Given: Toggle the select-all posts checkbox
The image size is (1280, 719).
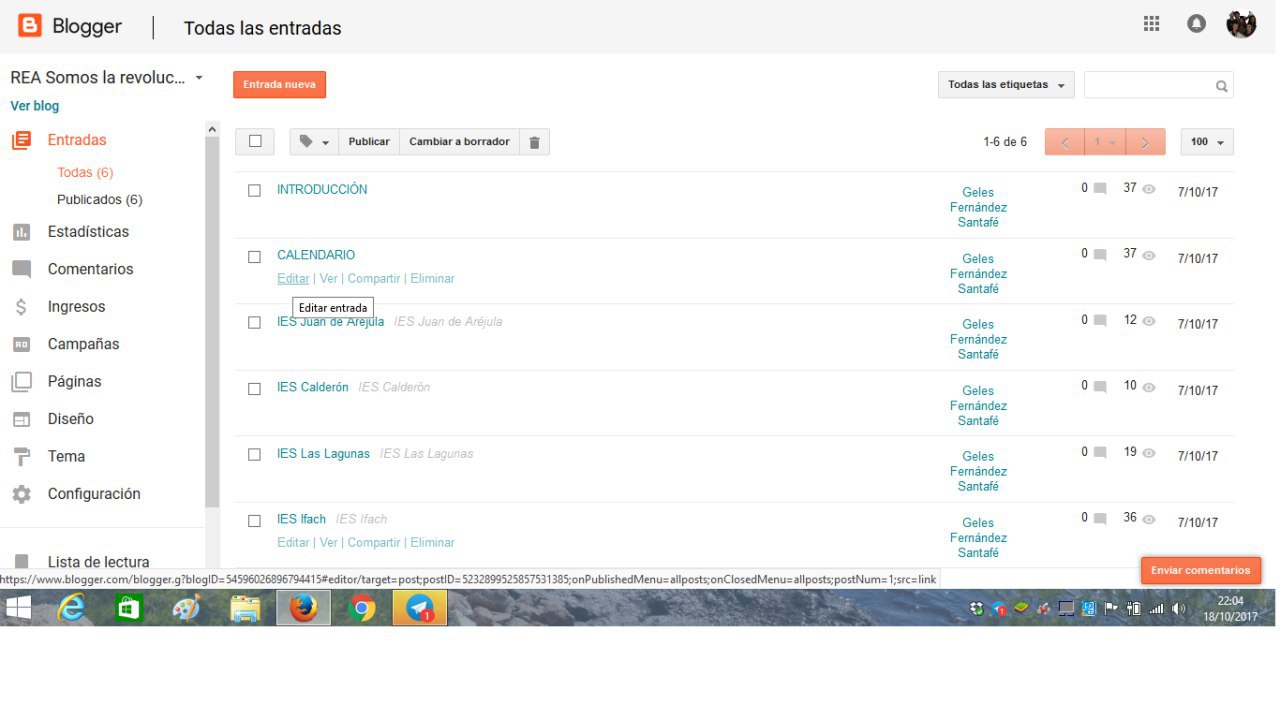Looking at the screenshot, I should click(x=255, y=142).
